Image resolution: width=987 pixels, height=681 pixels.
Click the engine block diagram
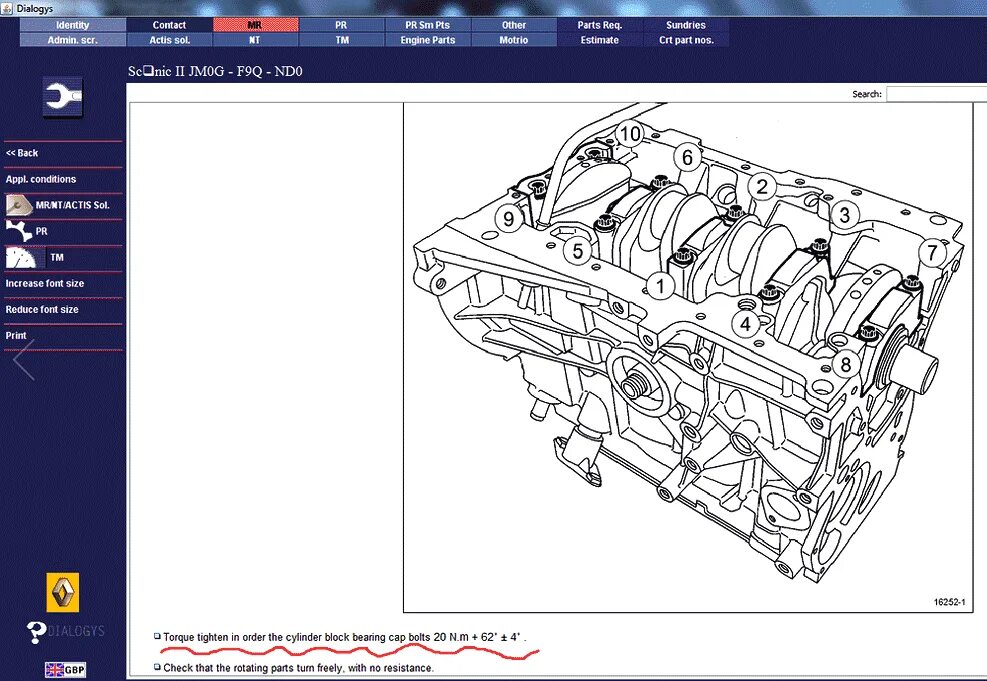(688, 357)
